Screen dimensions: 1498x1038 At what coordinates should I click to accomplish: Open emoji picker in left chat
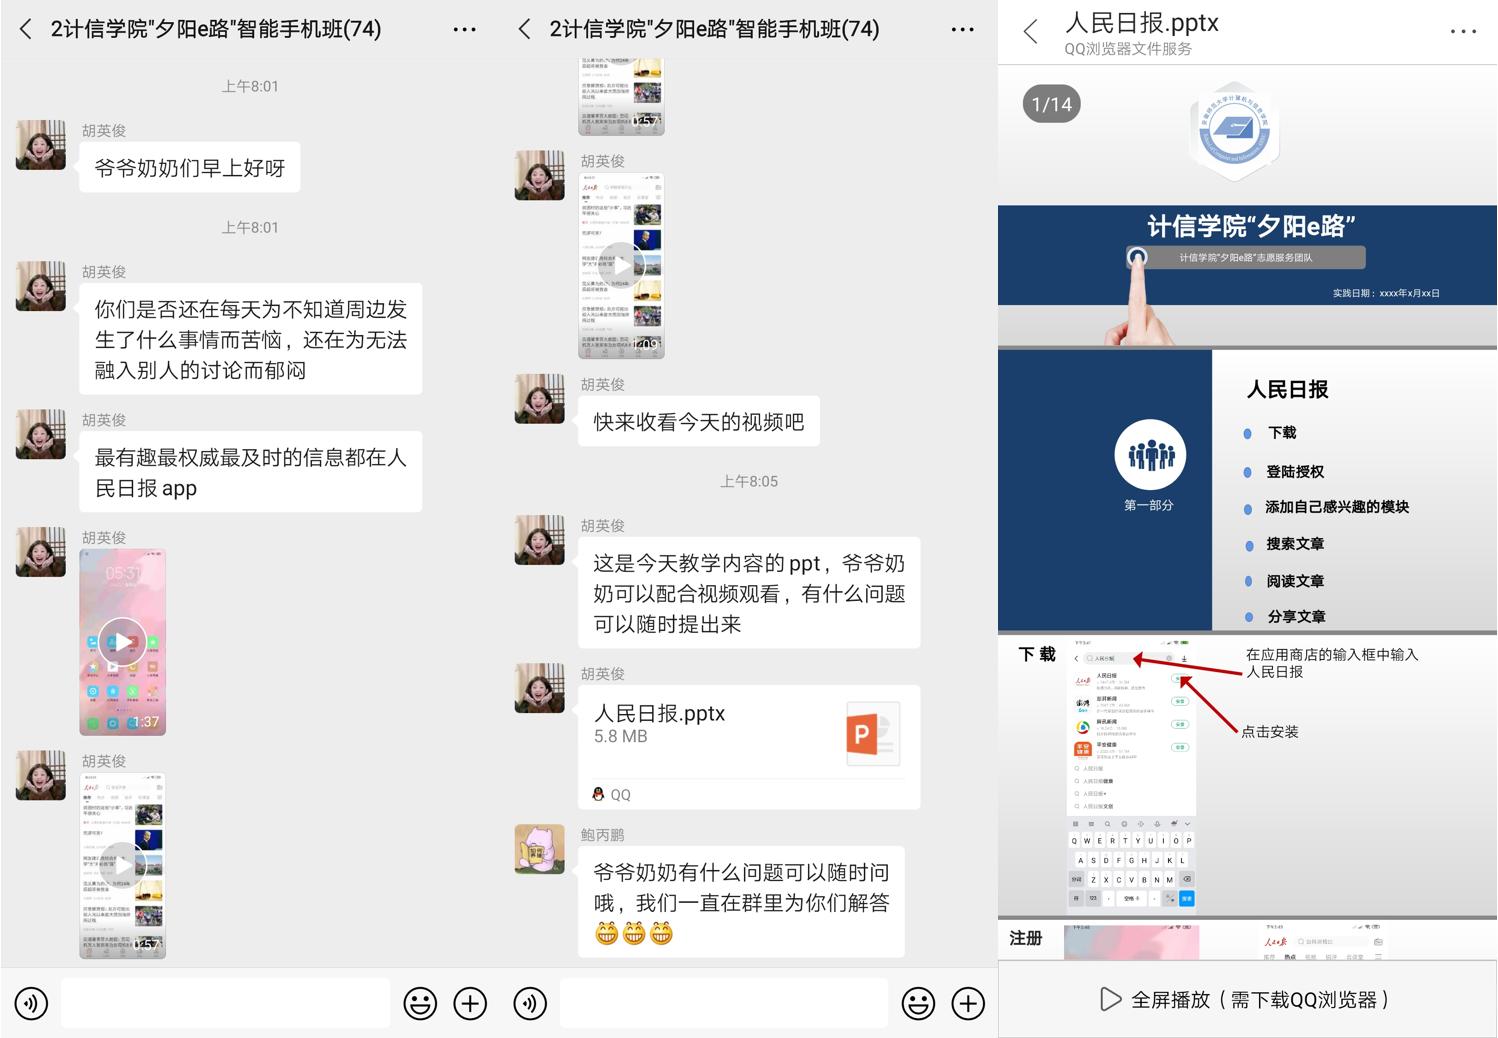[x=420, y=1003]
